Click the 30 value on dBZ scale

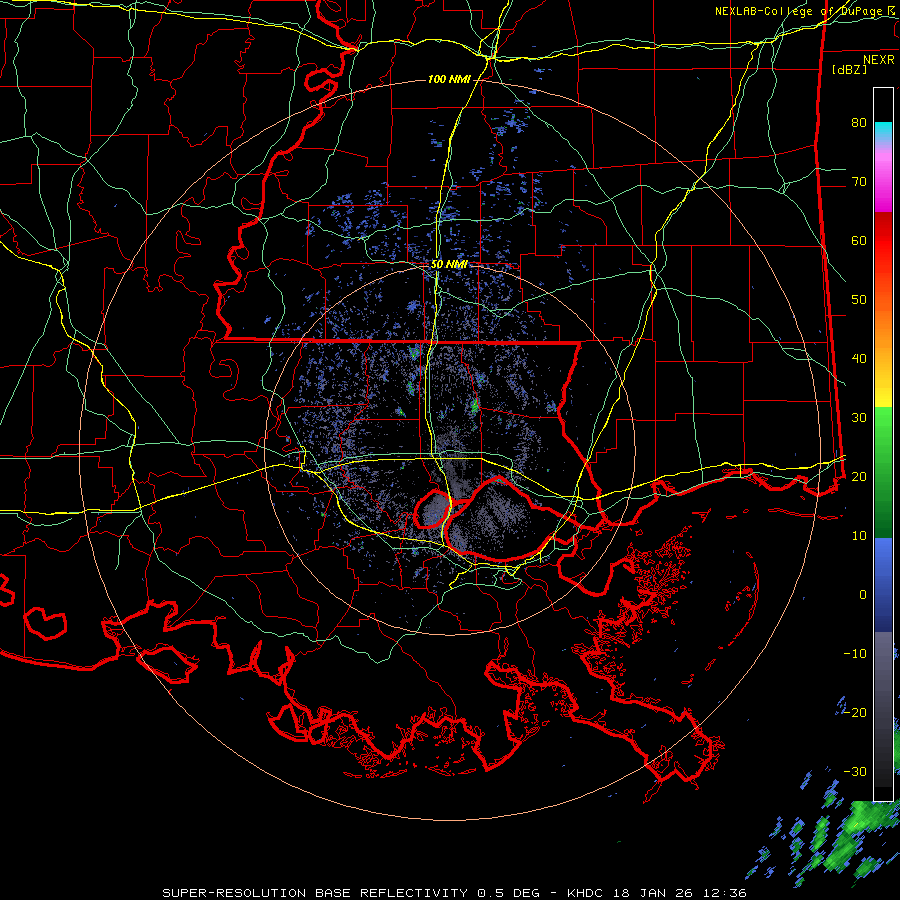859,417
